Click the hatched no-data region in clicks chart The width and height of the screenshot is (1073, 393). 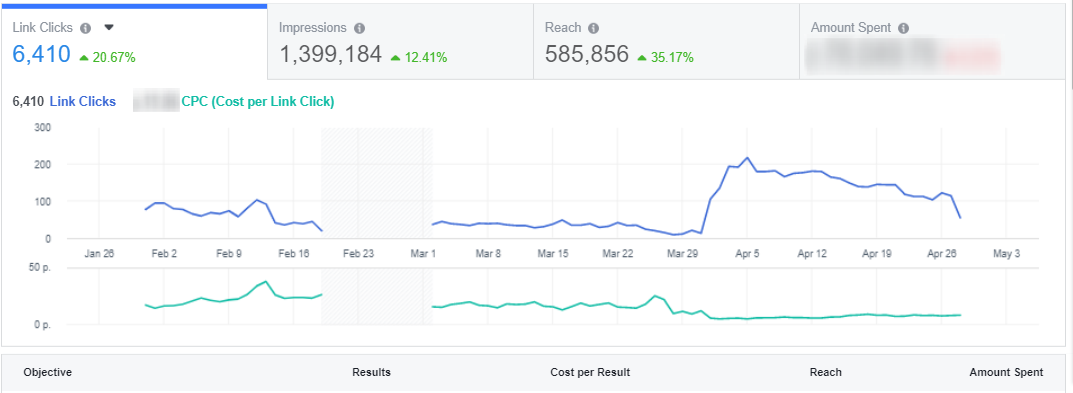coord(377,183)
